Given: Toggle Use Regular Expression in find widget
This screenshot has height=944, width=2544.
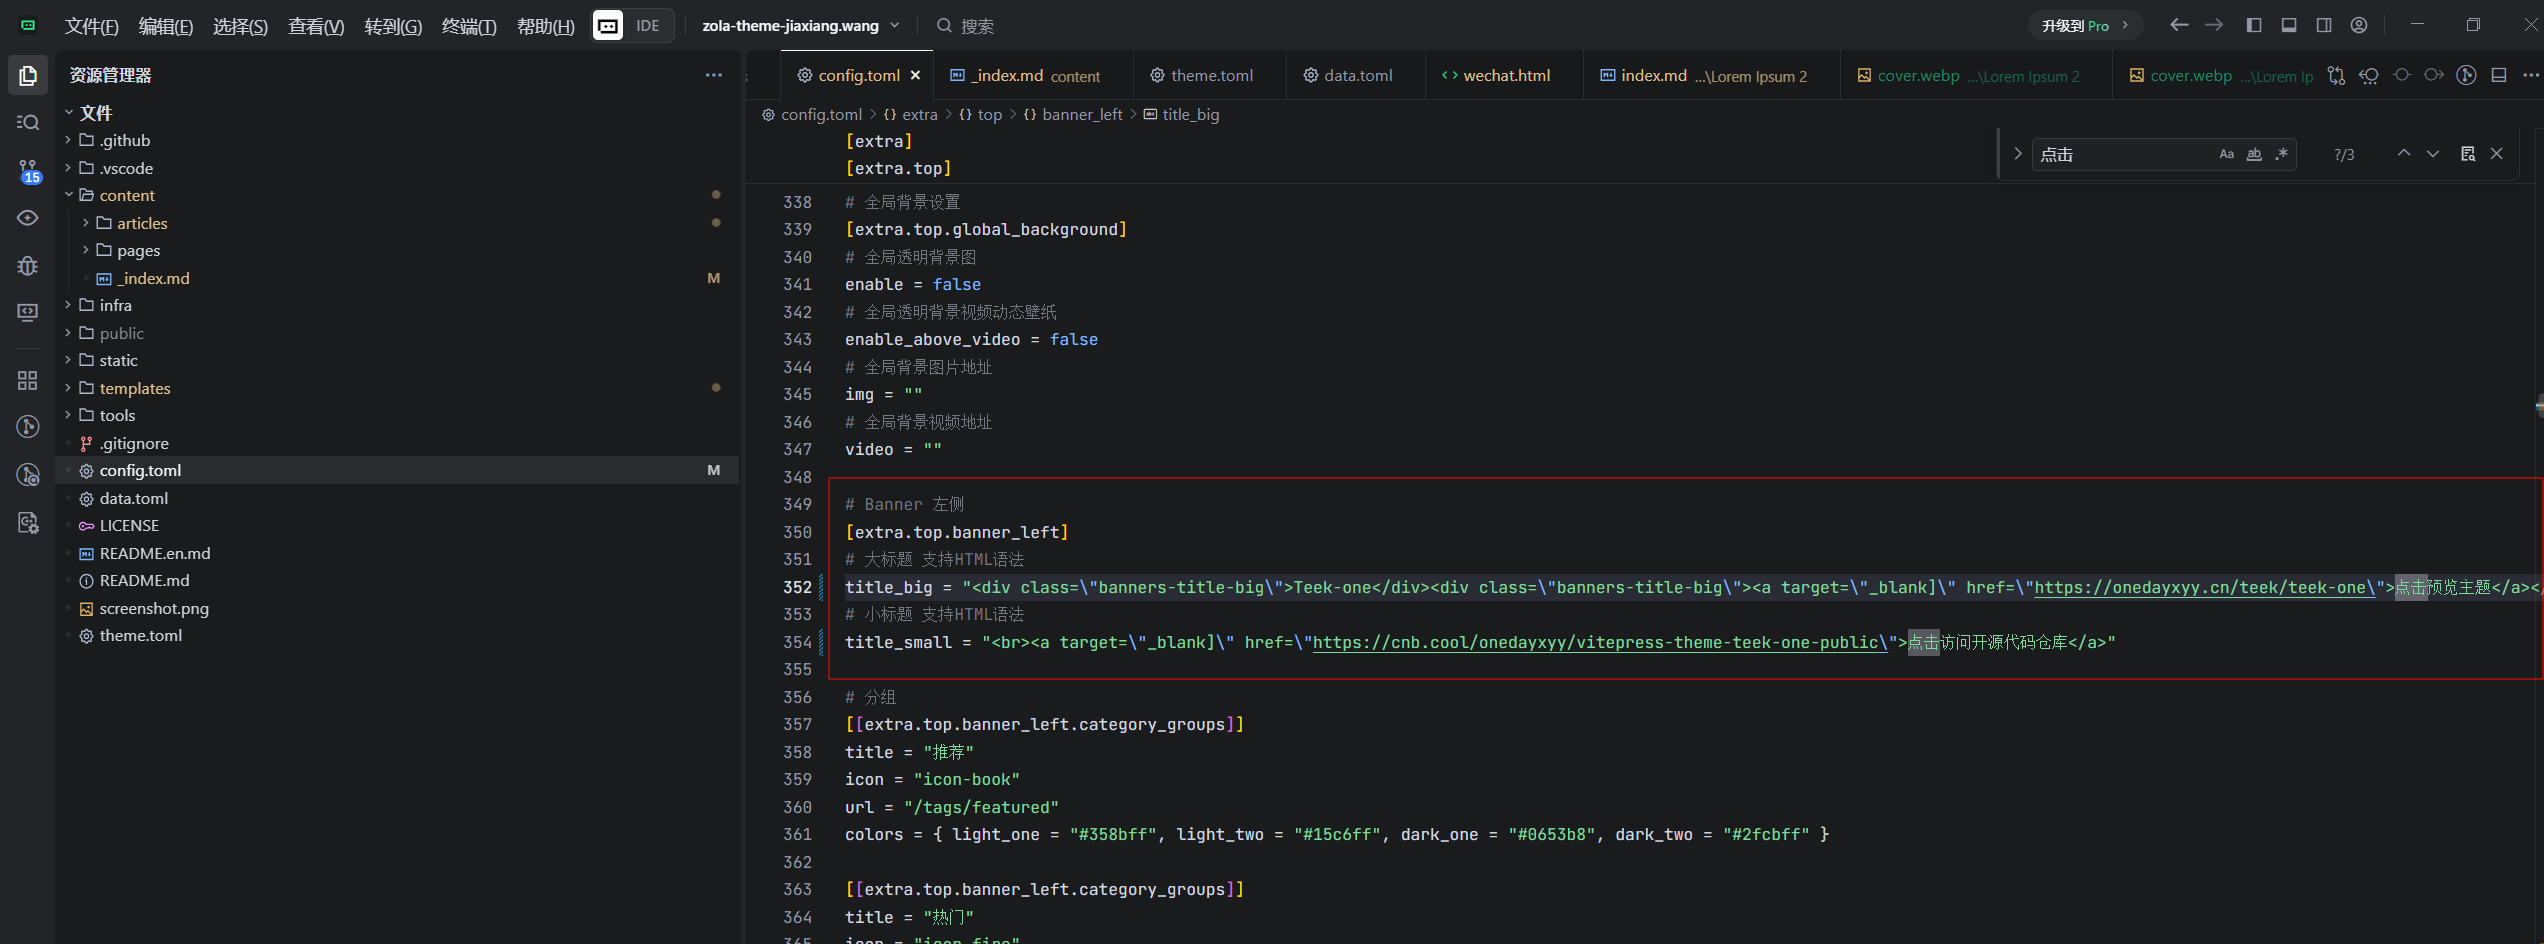Looking at the screenshot, I should [x=2281, y=154].
